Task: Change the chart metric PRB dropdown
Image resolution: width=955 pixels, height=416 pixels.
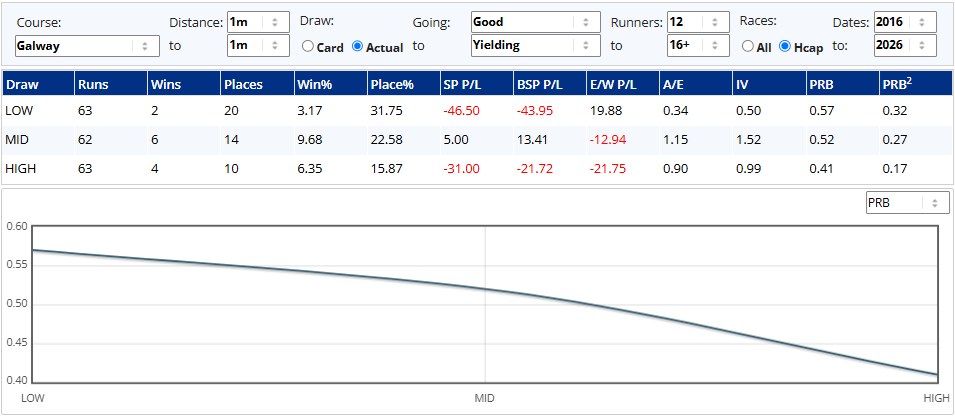Action: (907, 203)
